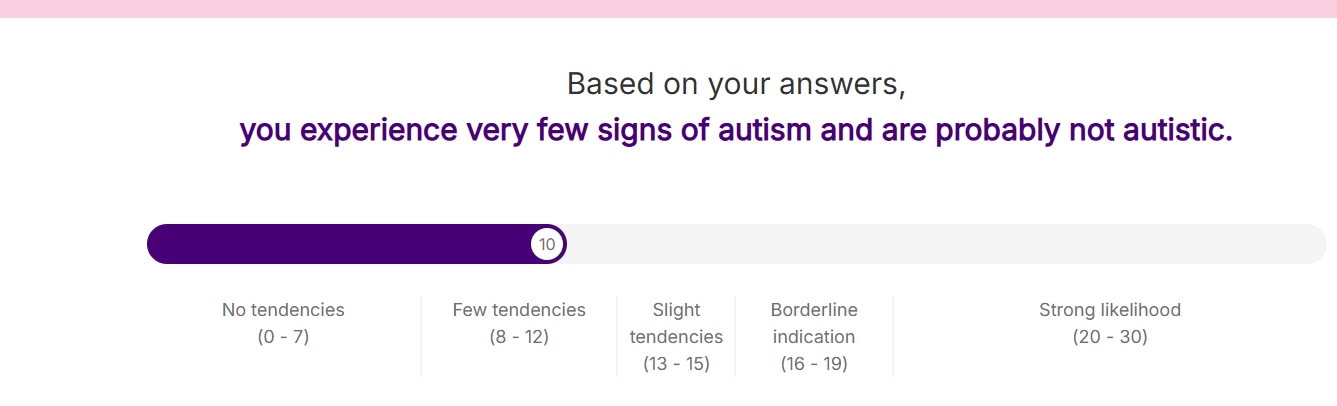
Task: Click divider between Borderline indication and Strong likelihood
Action: point(893,337)
